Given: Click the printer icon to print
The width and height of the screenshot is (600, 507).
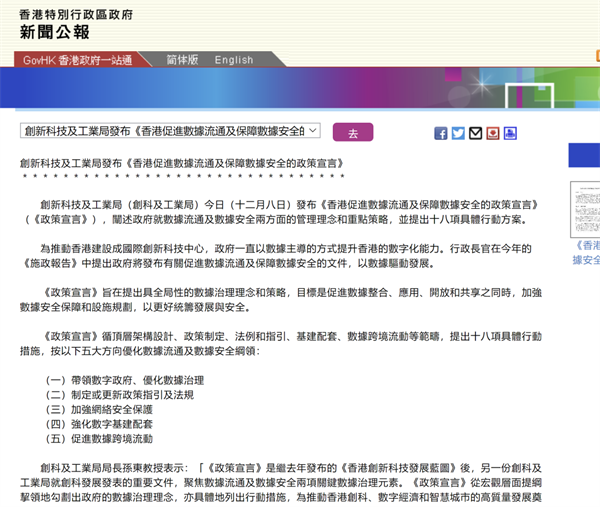Looking at the screenshot, I should (510, 133).
